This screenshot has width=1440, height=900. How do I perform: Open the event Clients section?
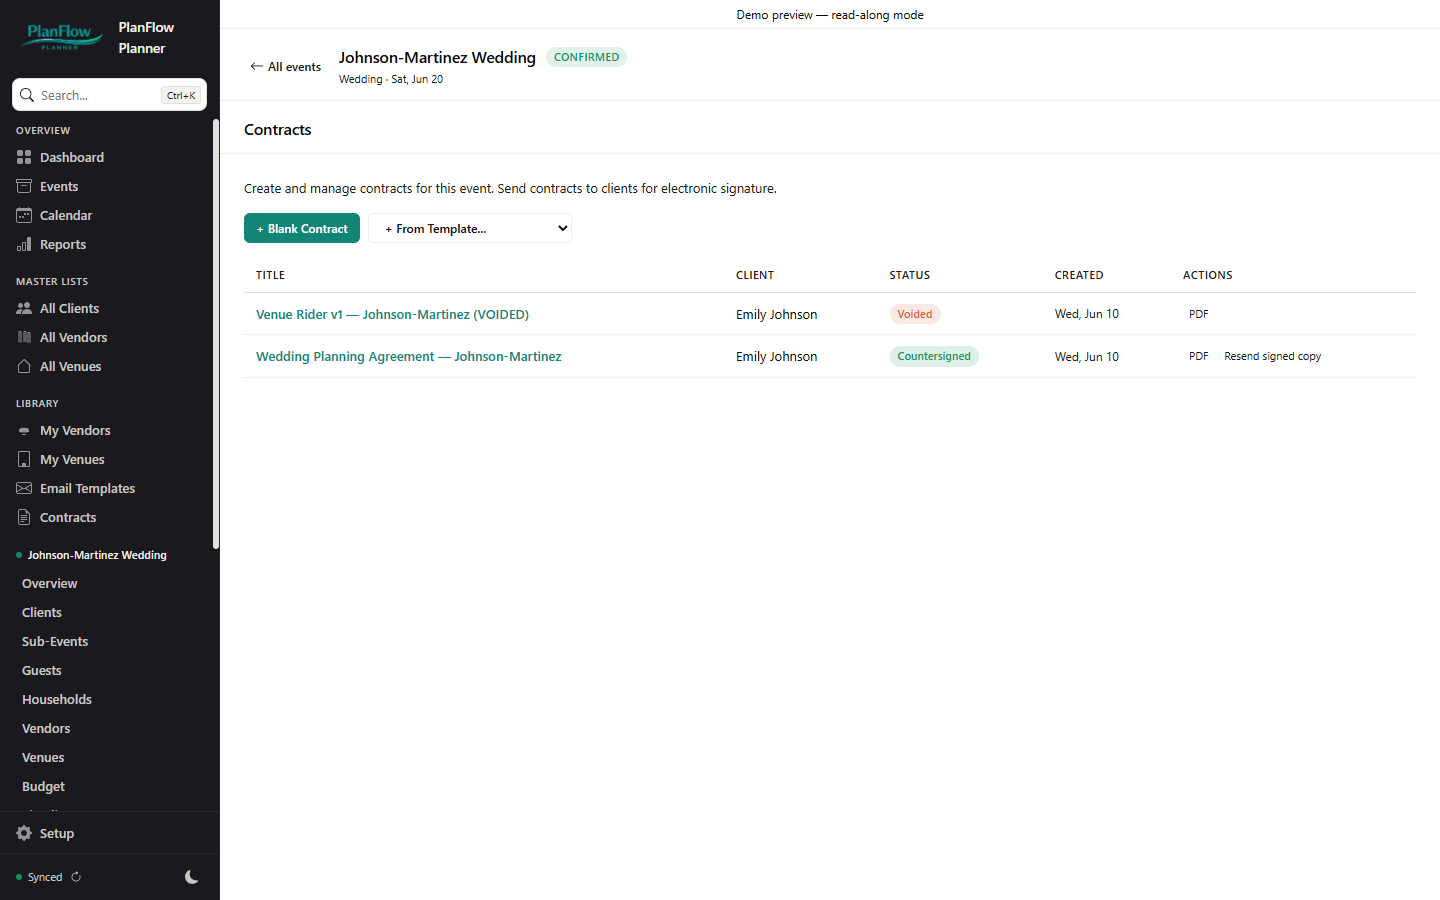(x=42, y=612)
